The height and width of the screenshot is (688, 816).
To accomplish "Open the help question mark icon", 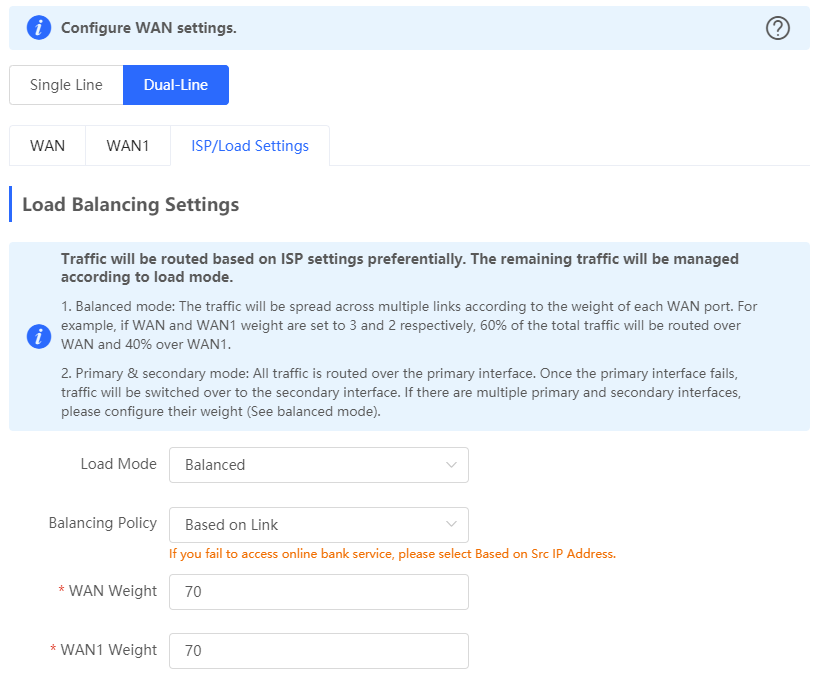I will click(x=777, y=28).
